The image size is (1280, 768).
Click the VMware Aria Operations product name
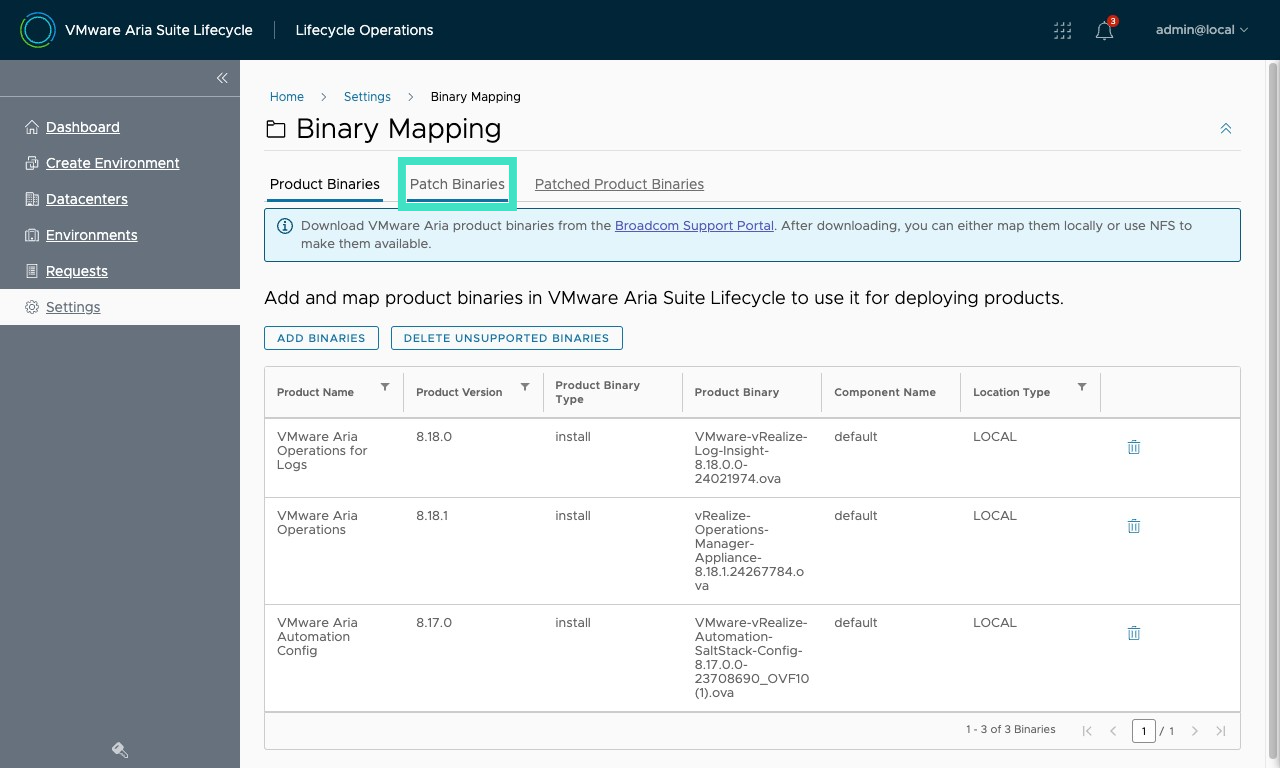pos(317,523)
